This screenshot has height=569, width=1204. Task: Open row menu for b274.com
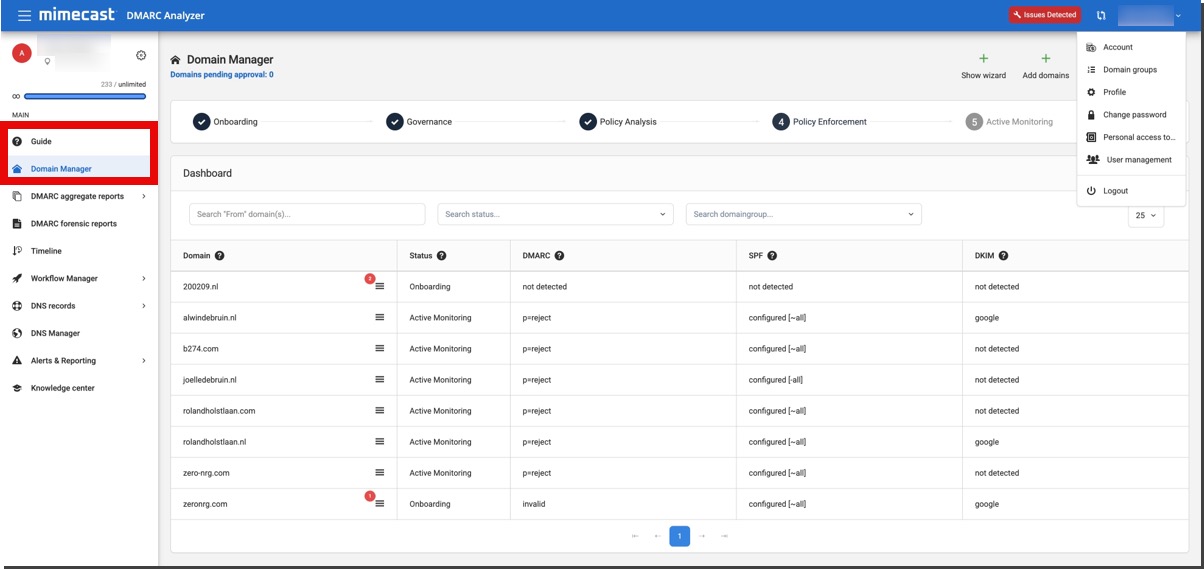pos(379,349)
